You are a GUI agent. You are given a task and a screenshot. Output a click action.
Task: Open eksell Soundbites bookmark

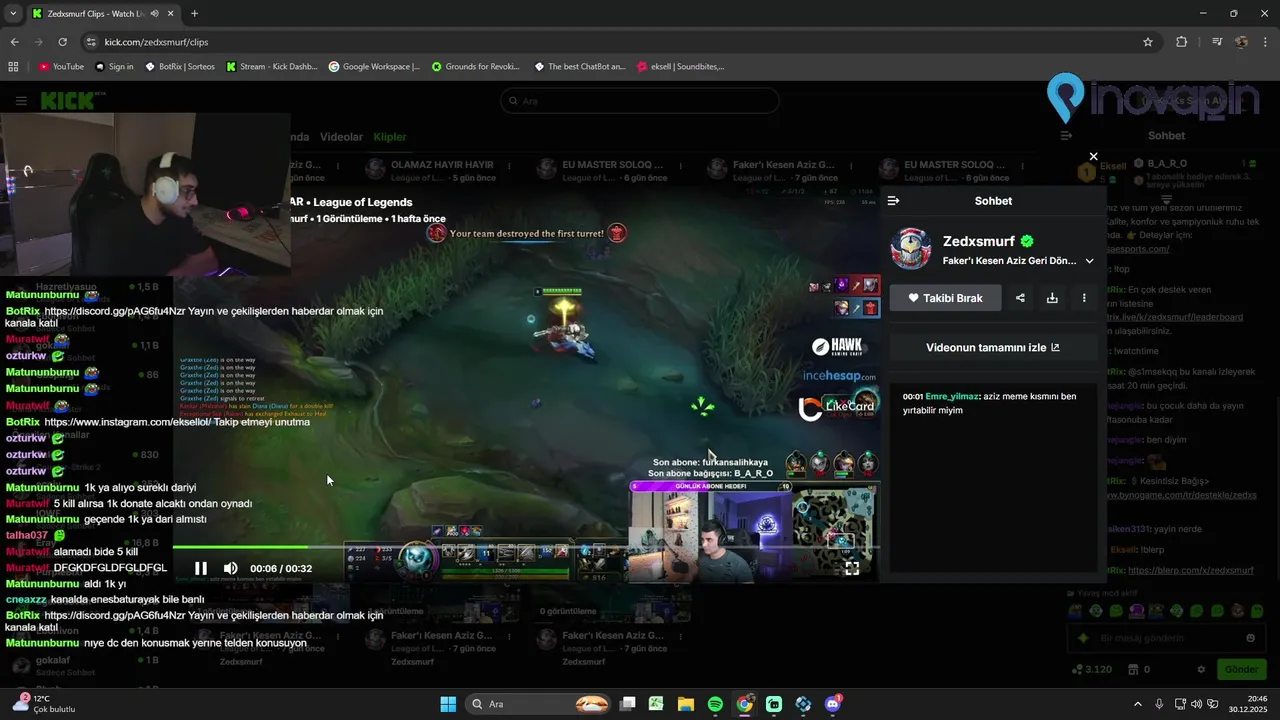point(680,67)
